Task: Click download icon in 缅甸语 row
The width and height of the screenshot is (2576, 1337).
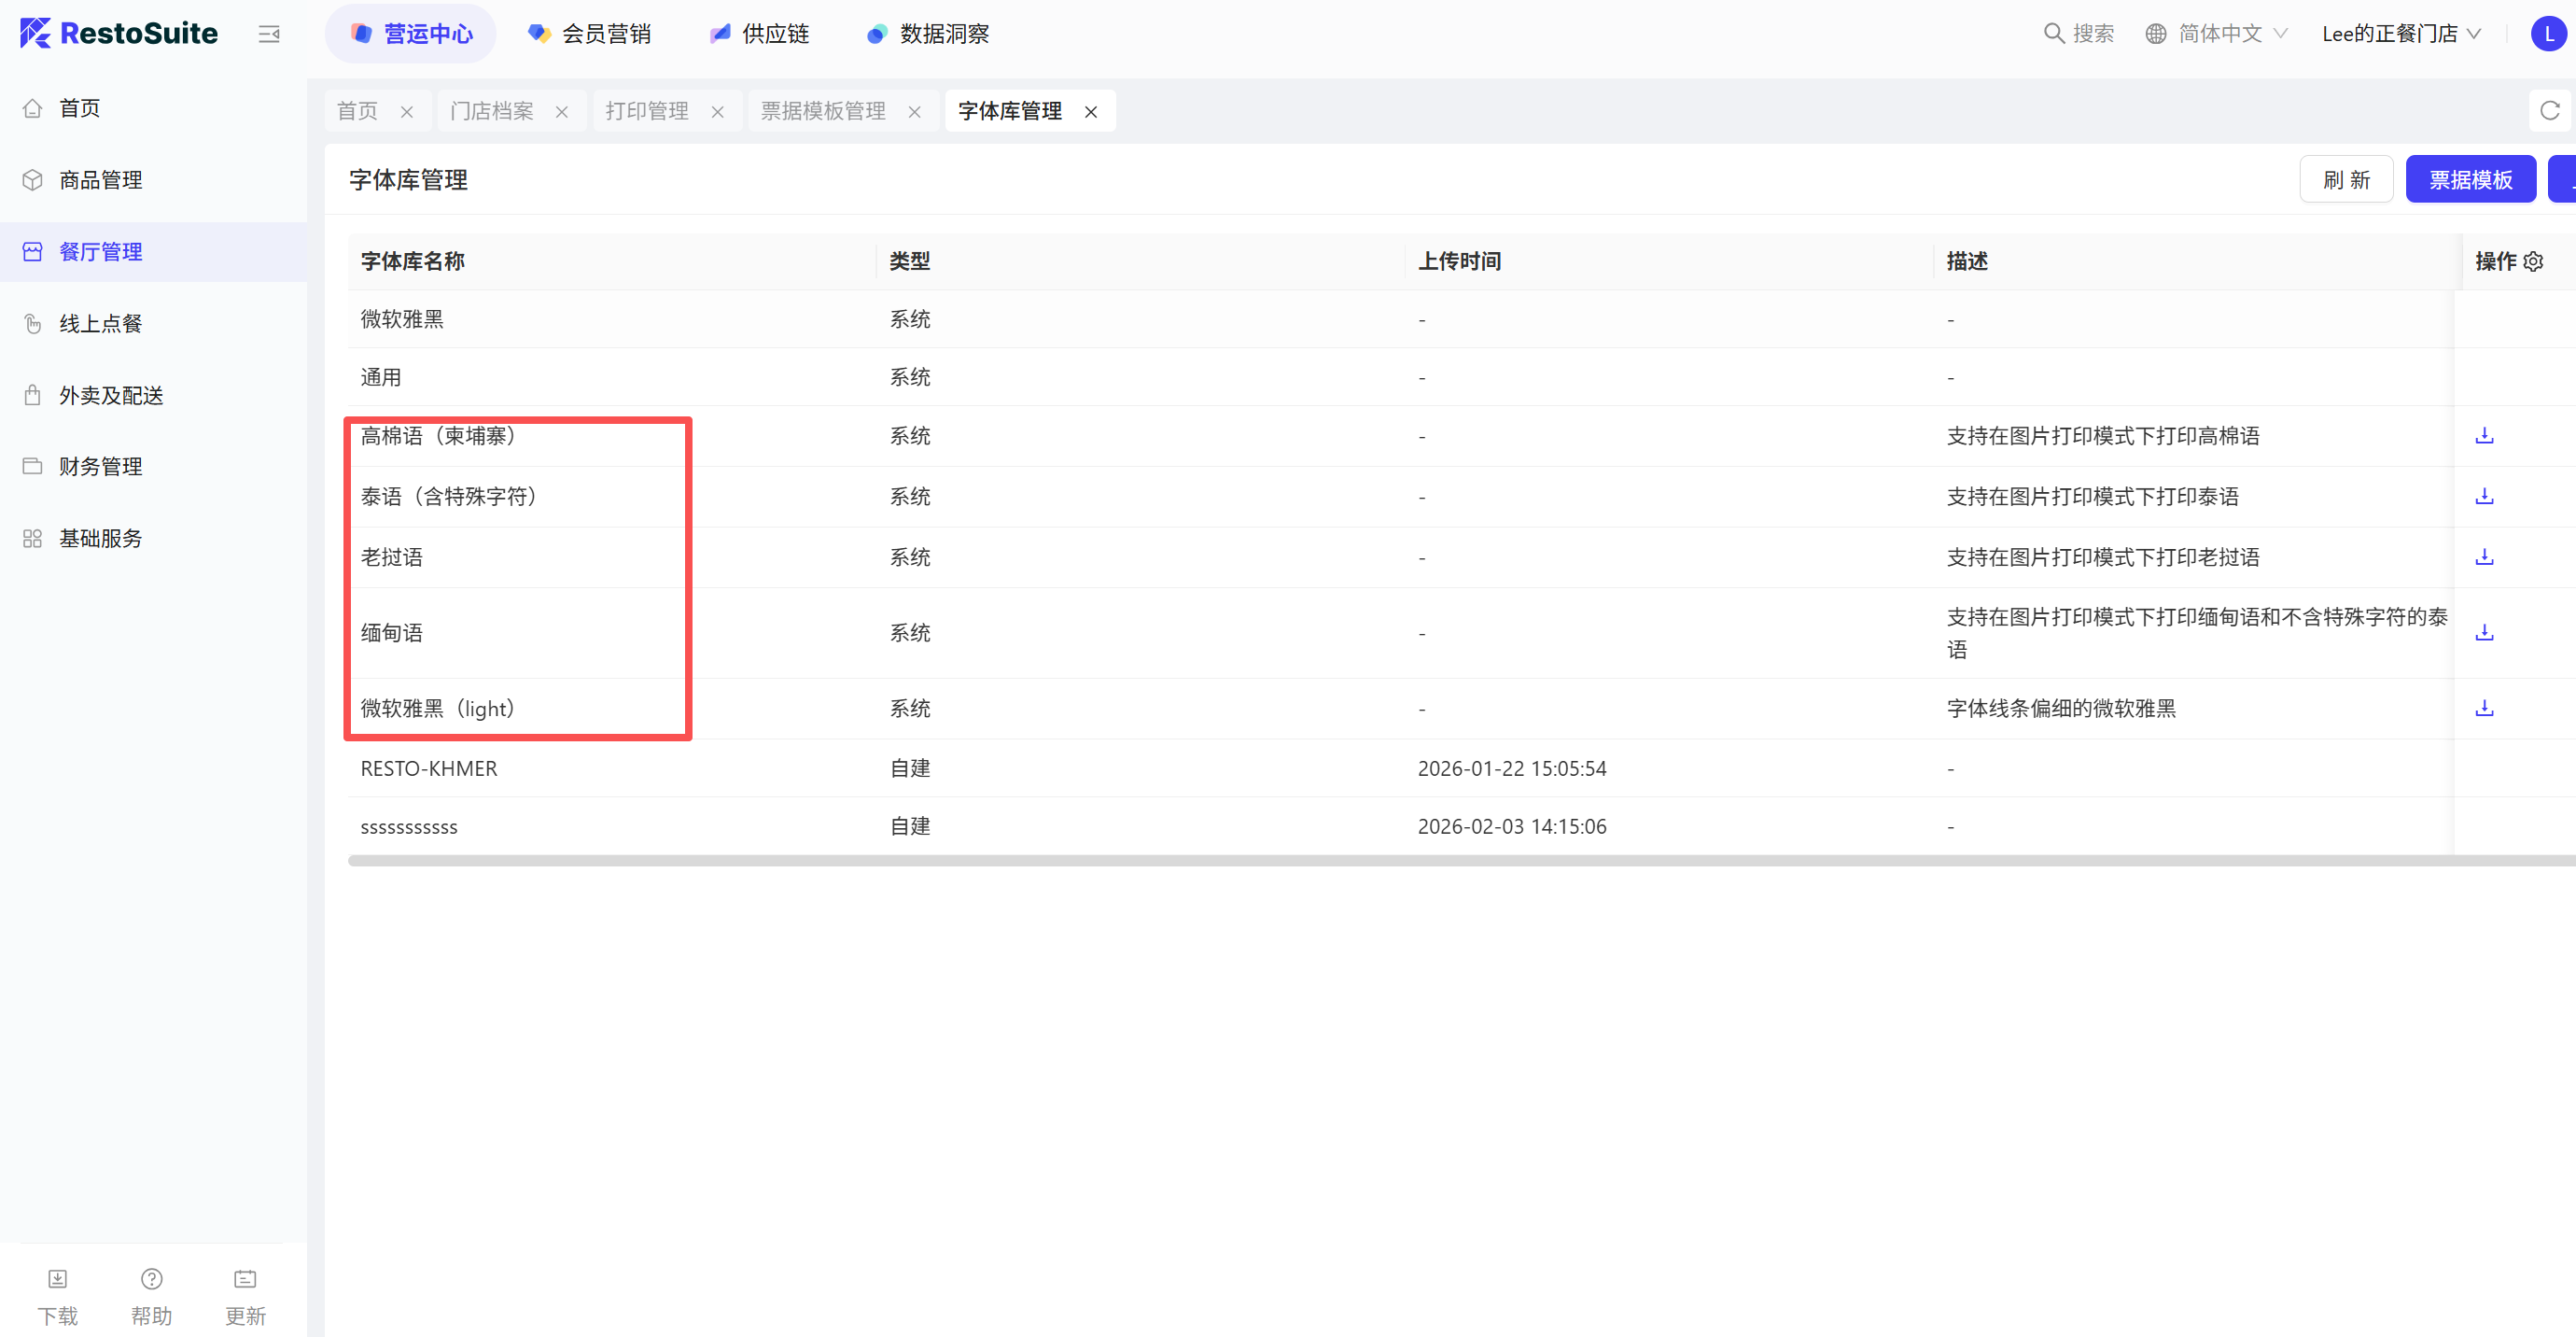Action: point(2484,633)
